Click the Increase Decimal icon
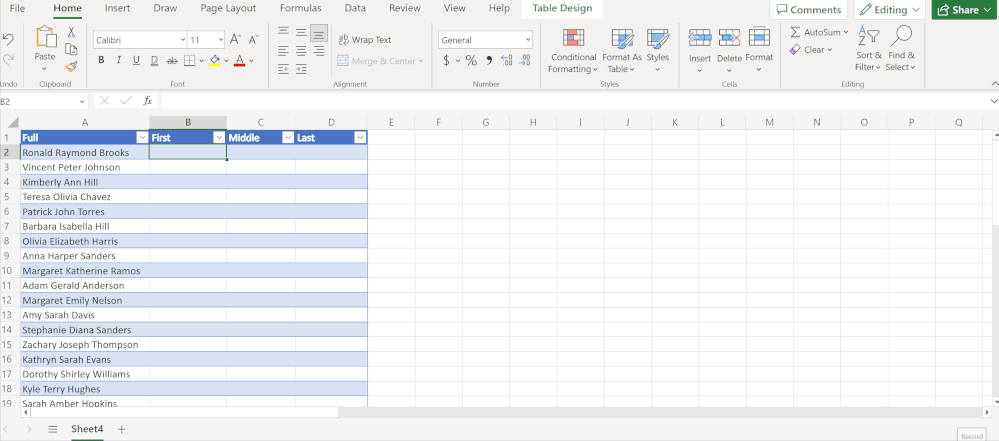999x441 pixels. [x=507, y=61]
